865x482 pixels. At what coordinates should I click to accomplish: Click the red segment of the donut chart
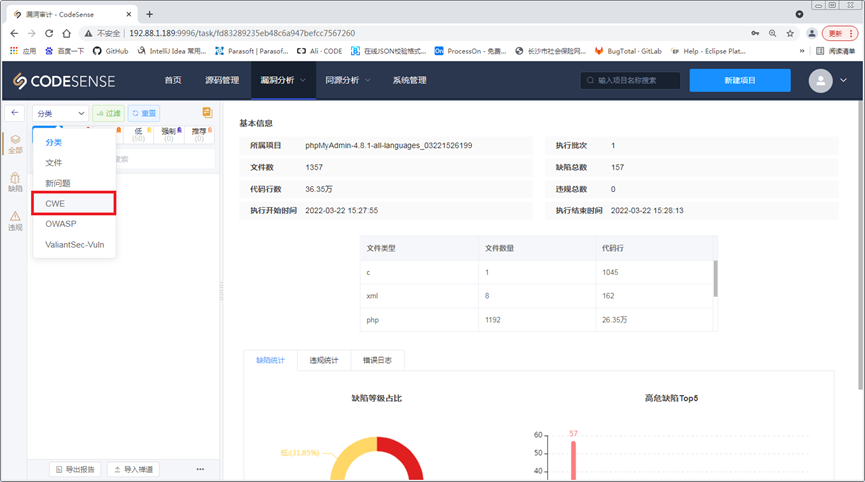click(x=408, y=458)
